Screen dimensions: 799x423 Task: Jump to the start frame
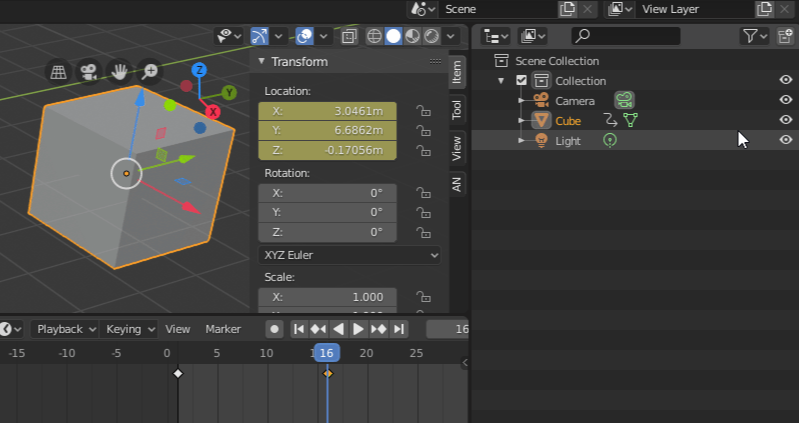(x=299, y=329)
